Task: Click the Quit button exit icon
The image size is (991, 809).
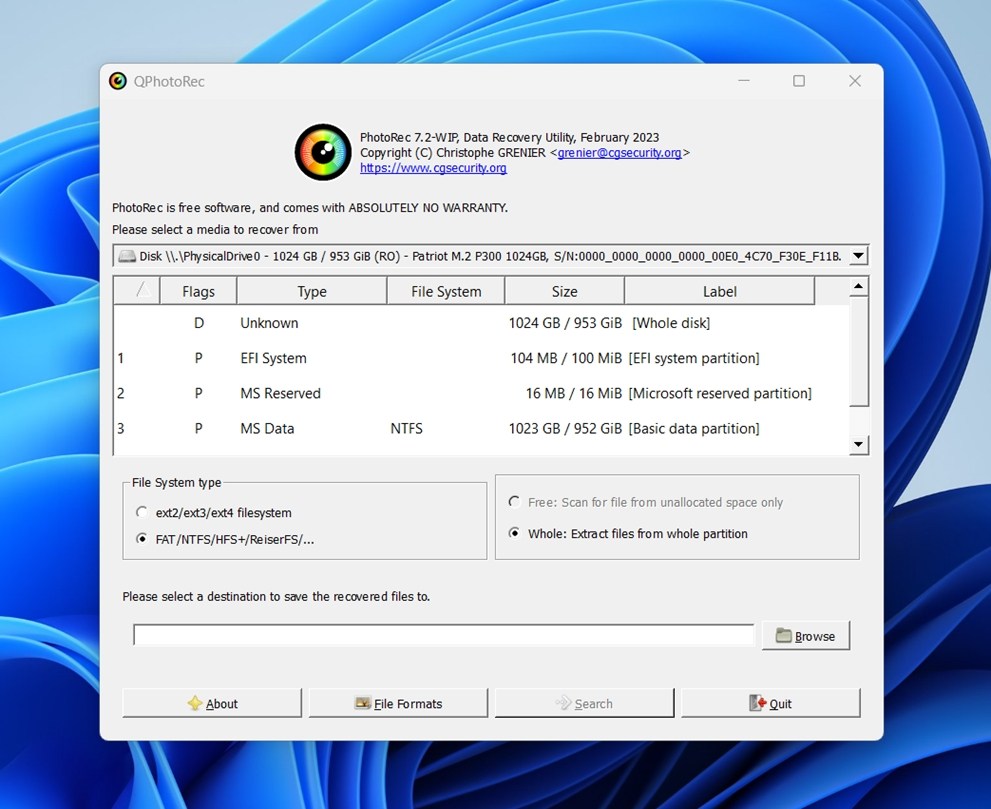Action: pos(758,703)
